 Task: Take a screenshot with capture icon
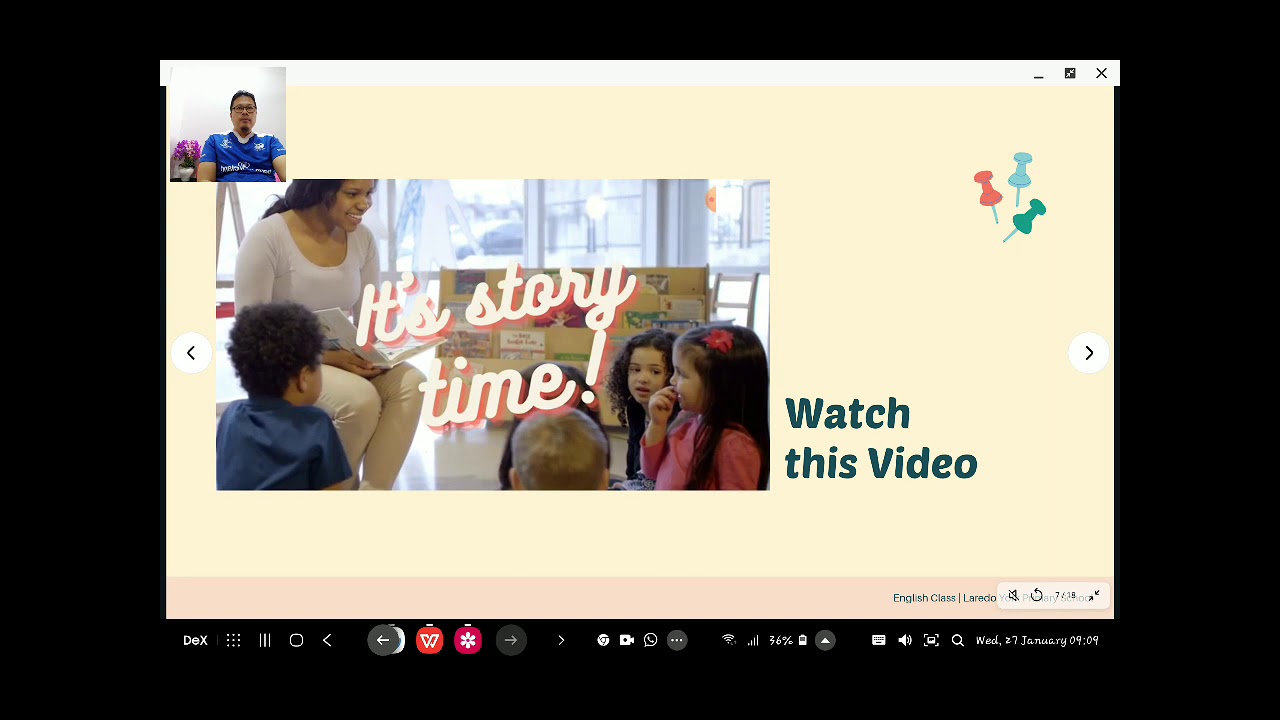pyautogui.click(x=931, y=640)
